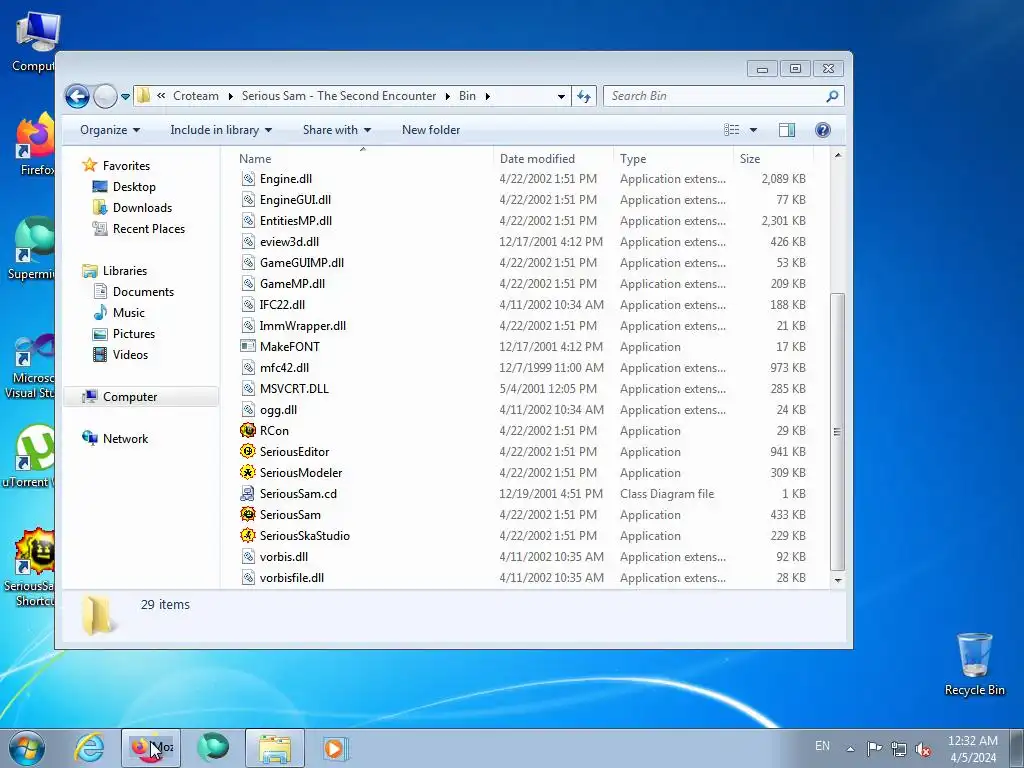The image size is (1024, 768).
Task: Click the New folder button
Action: [431, 130]
